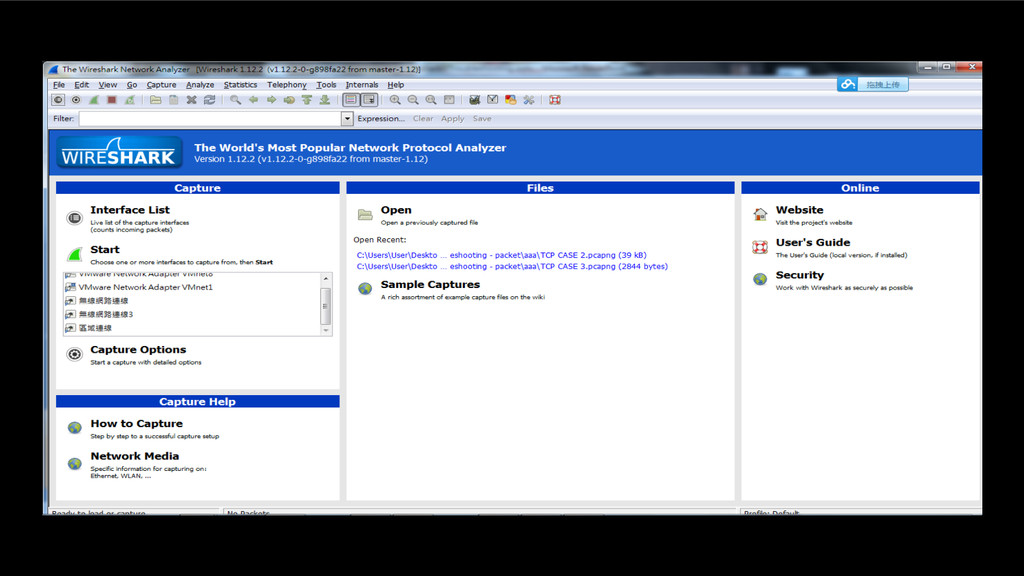
Task: Open the Statistics menu
Action: [240, 85]
